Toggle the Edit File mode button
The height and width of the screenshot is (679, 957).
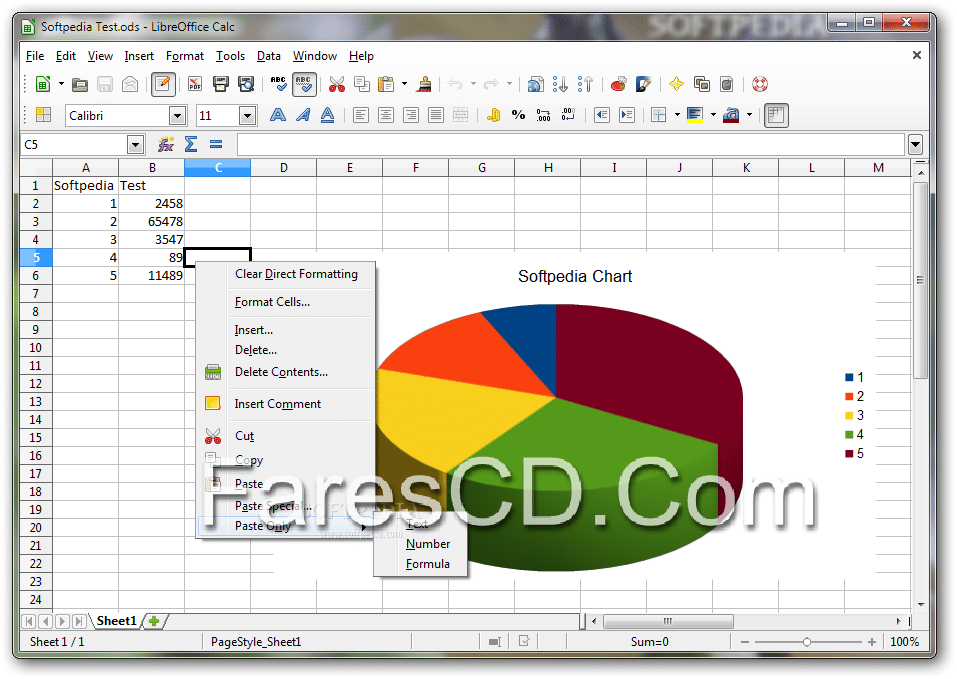163,84
